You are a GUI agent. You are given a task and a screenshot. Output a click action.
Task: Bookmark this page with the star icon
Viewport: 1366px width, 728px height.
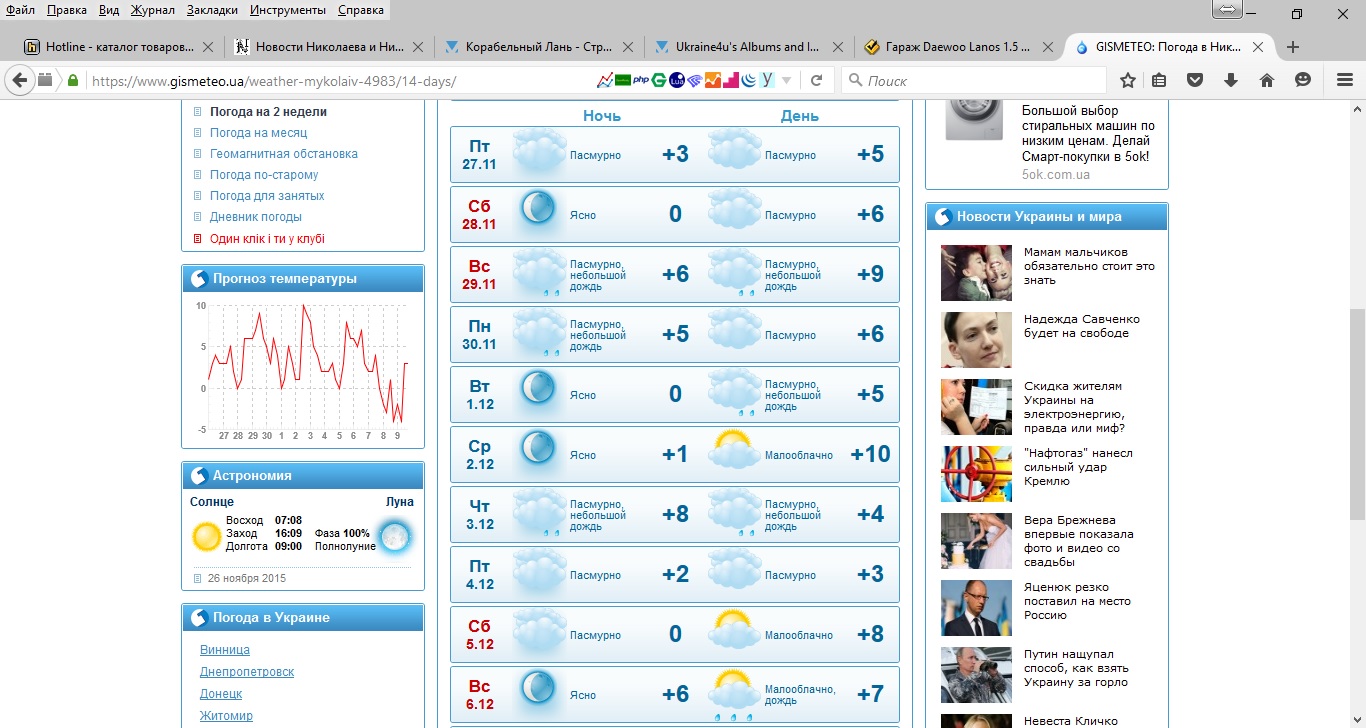[x=1128, y=81]
